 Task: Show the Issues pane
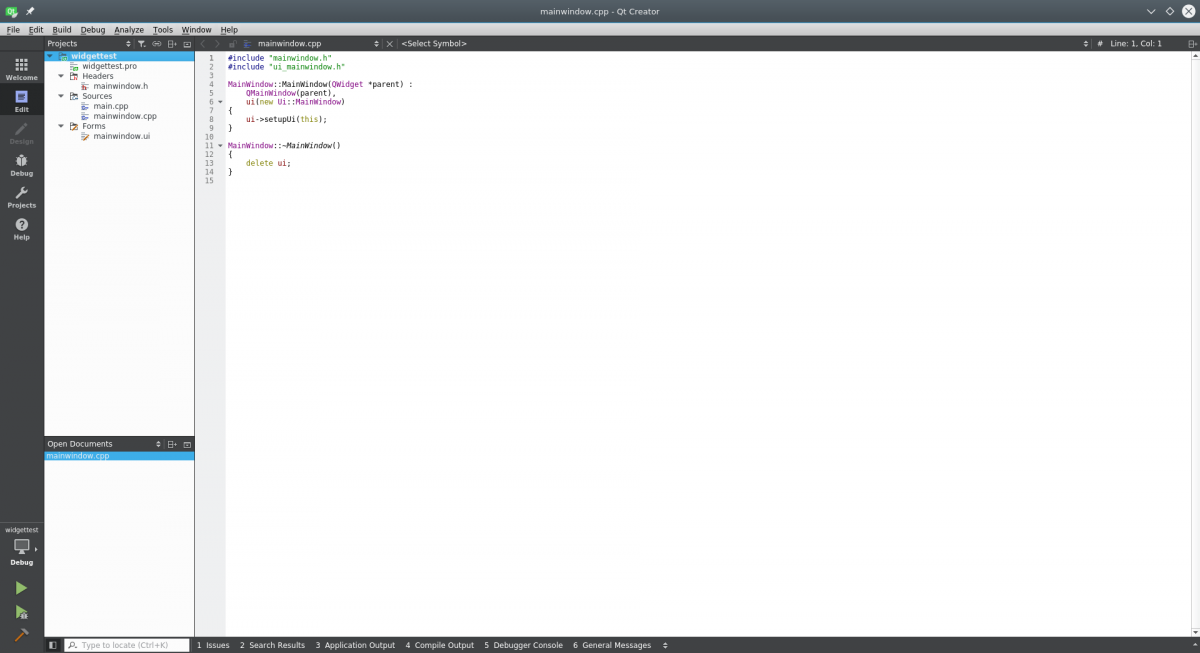(x=213, y=645)
